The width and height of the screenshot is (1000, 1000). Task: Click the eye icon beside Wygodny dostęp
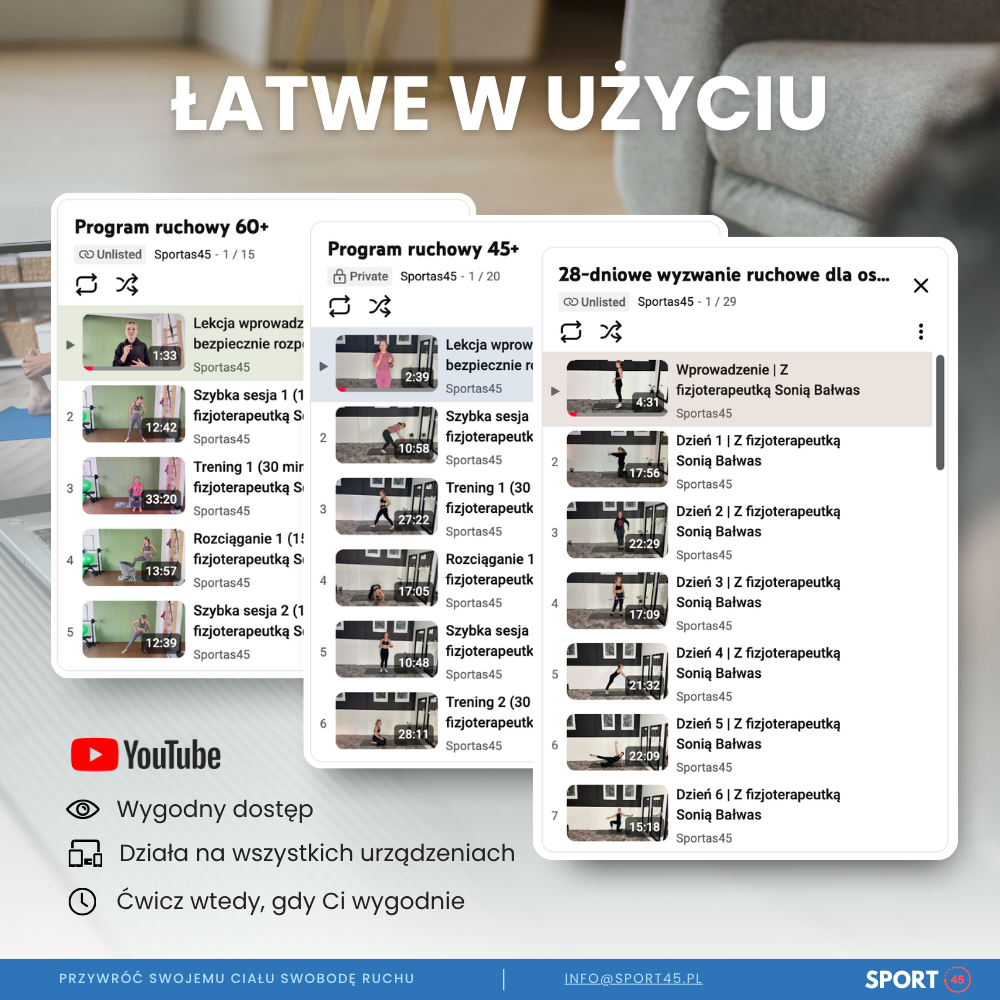[83, 809]
